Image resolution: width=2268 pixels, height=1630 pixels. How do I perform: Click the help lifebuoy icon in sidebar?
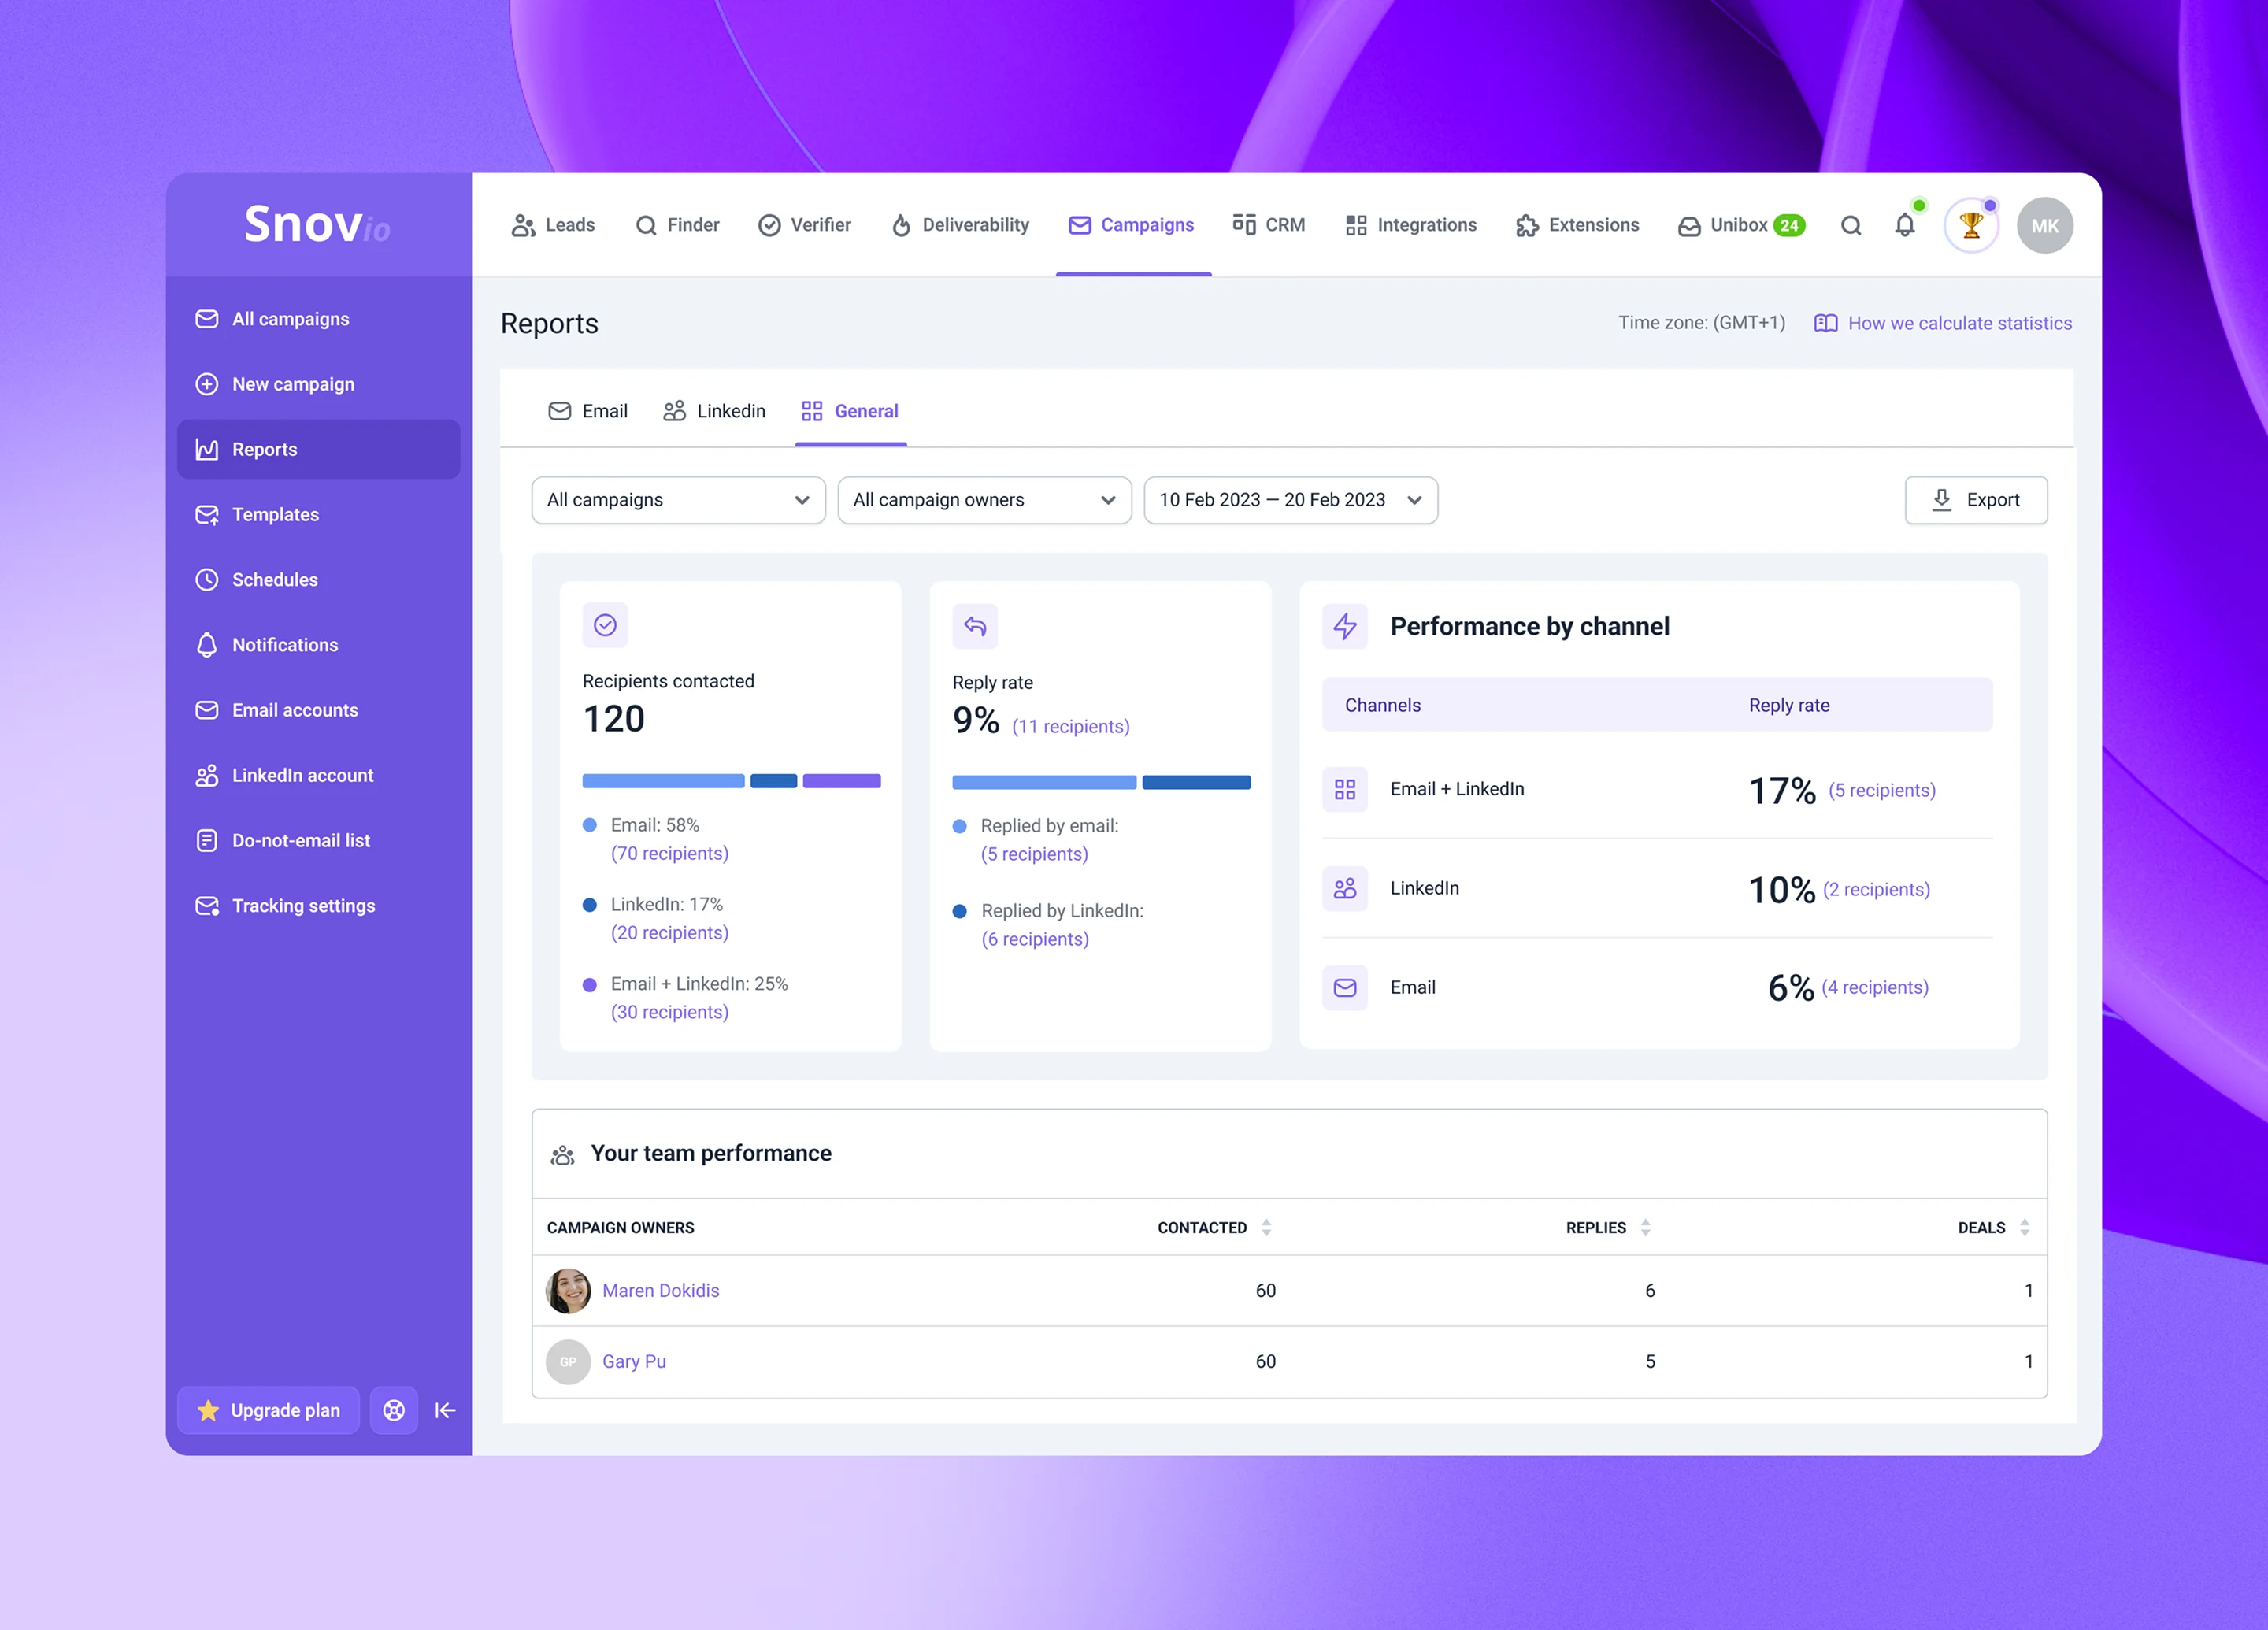click(x=394, y=1410)
